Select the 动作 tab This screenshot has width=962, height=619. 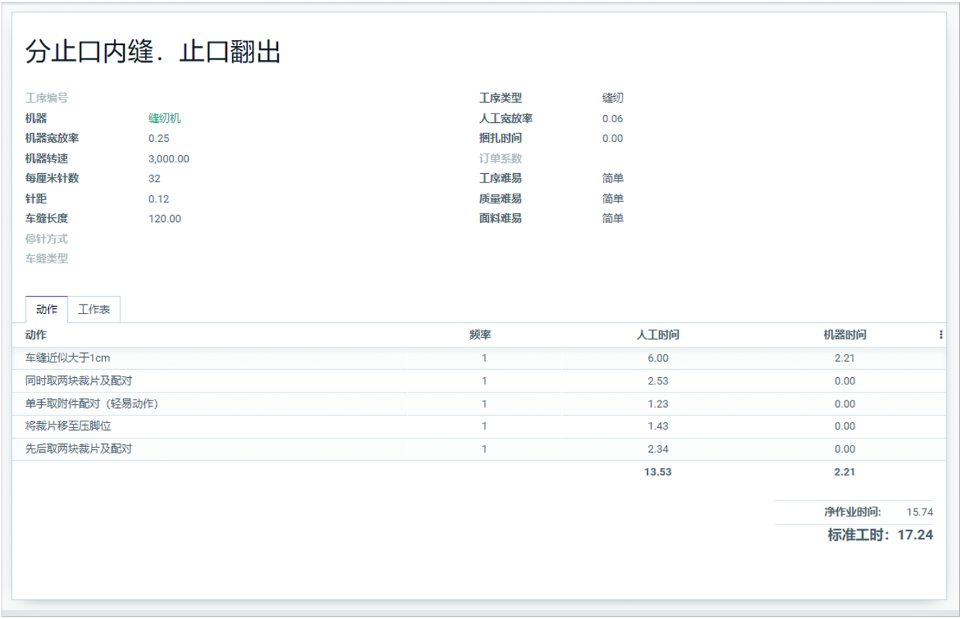point(46,310)
